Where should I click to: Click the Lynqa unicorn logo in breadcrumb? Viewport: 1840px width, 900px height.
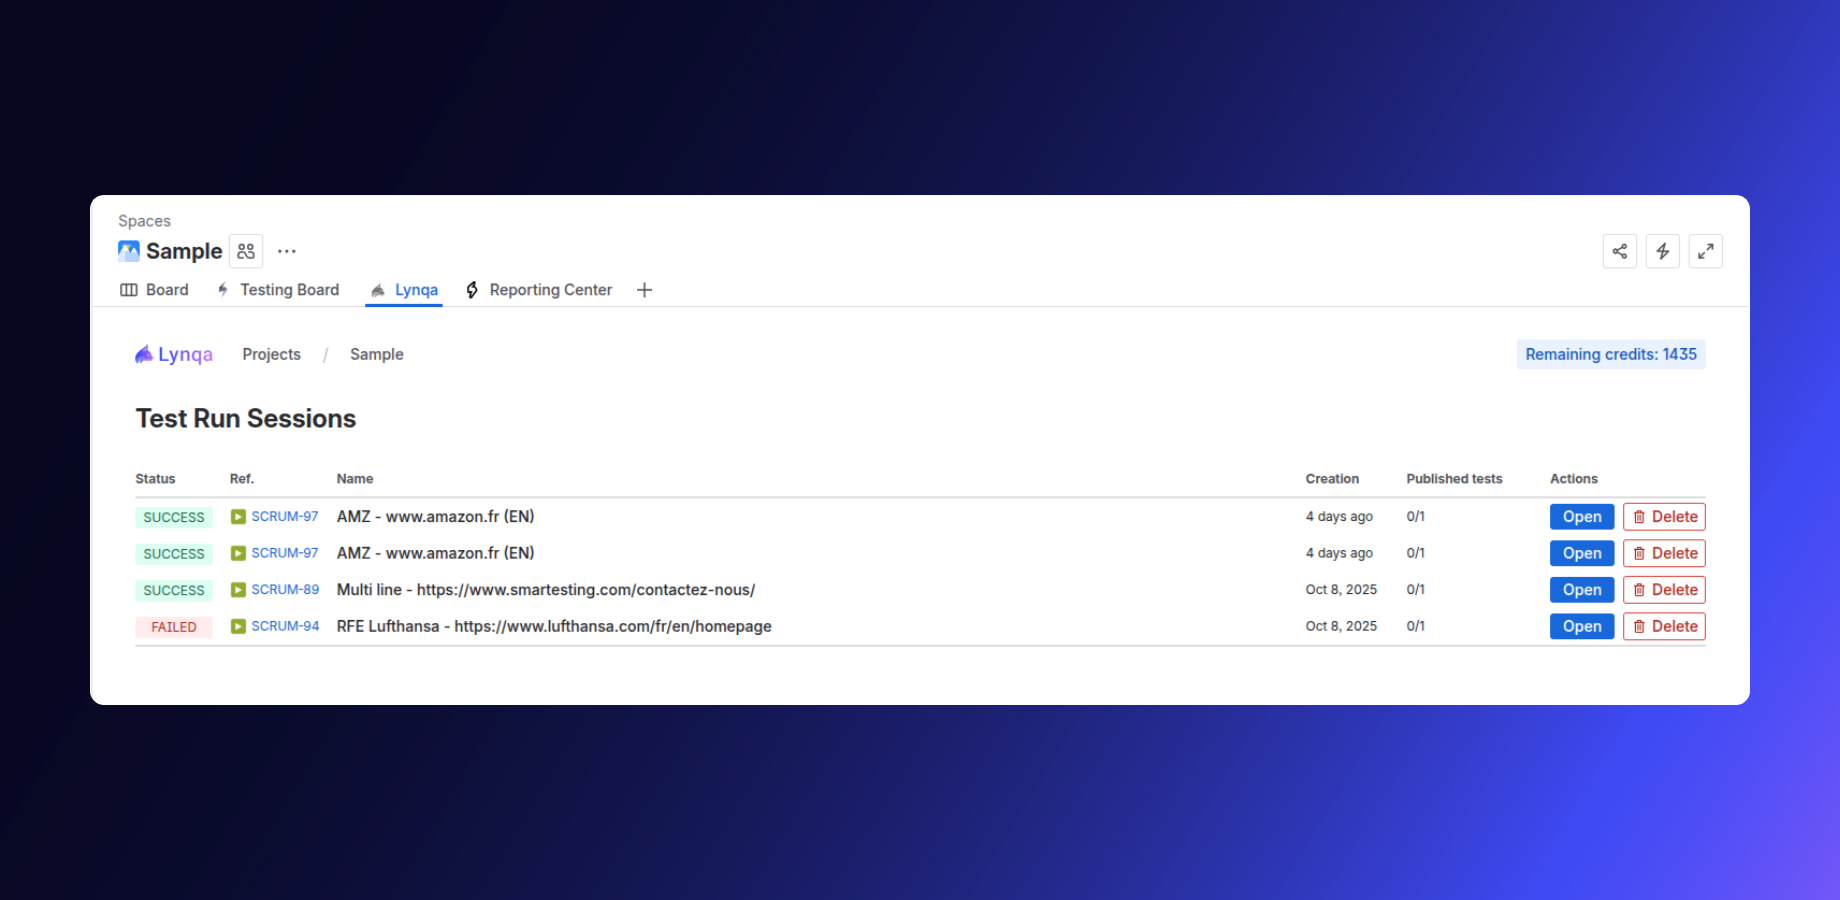pos(145,353)
